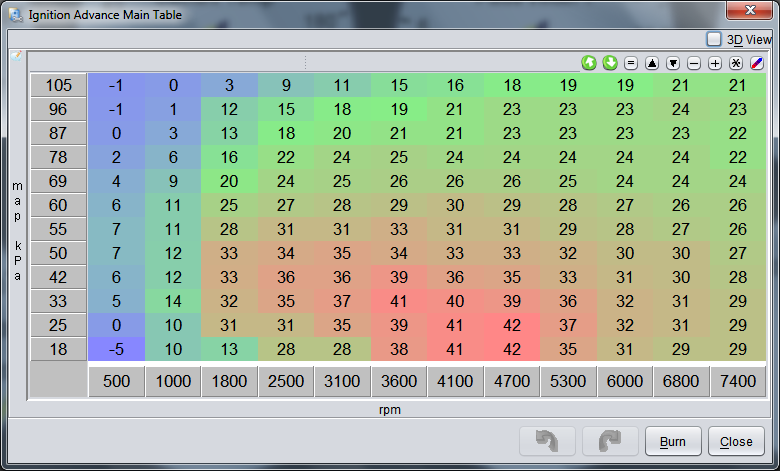Image resolution: width=780 pixels, height=471 pixels.
Task: Select the 42 kPa map bin
Action: click(x=59, y=277)
